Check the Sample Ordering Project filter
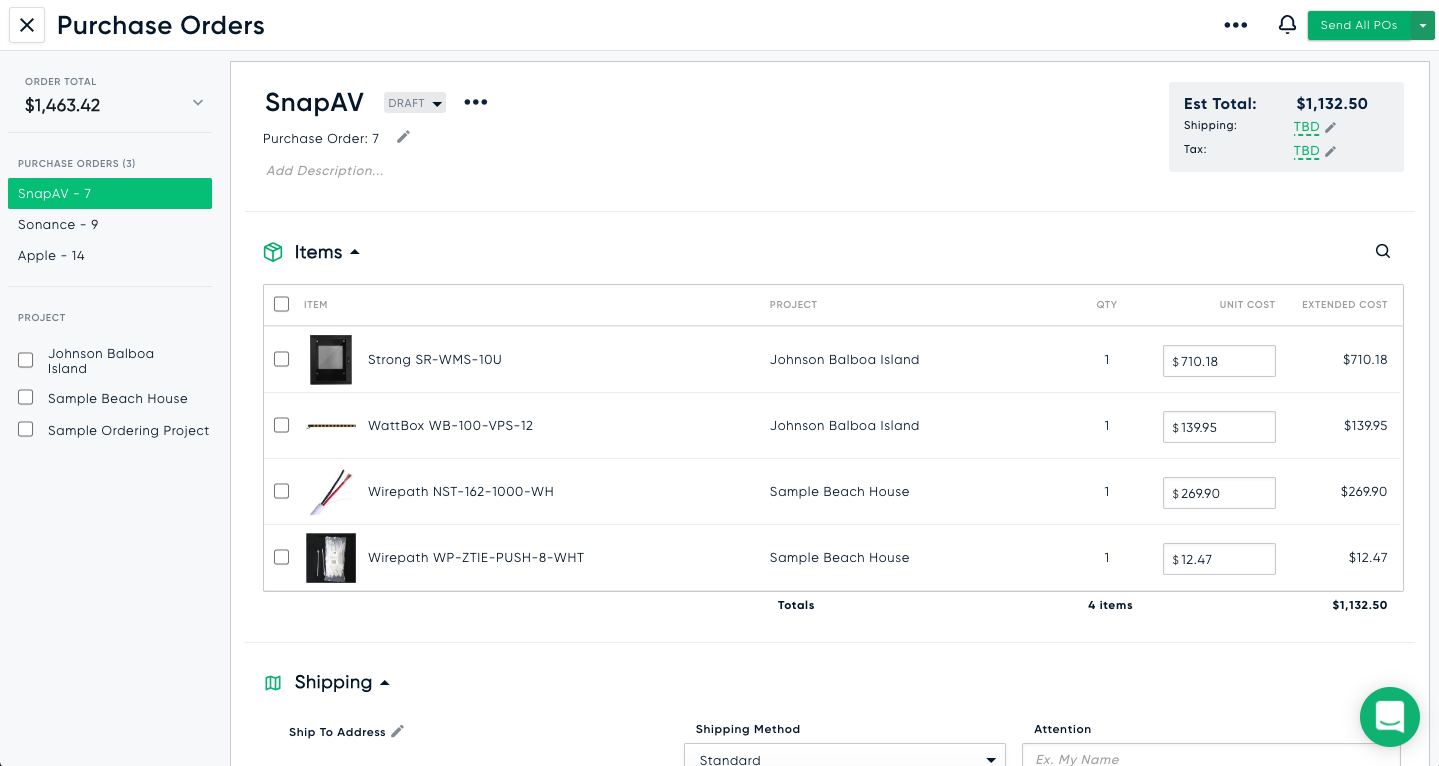This screenshot has width=1439, height=766. point(26,429)
